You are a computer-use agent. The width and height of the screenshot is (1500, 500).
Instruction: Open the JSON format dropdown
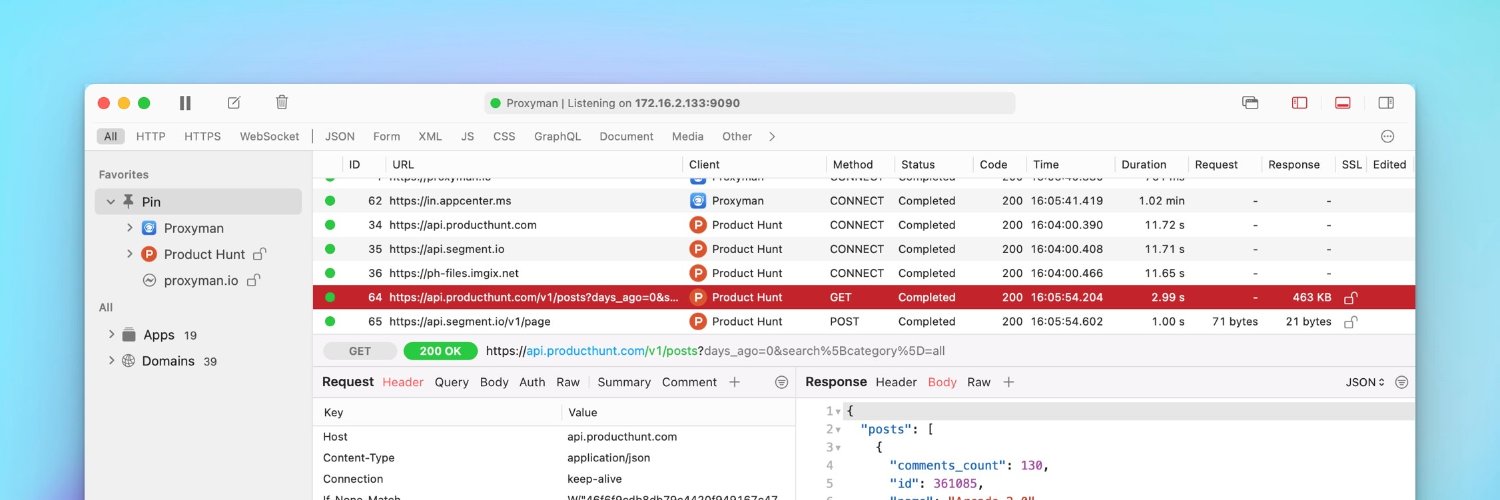[x=1366, y=382]
